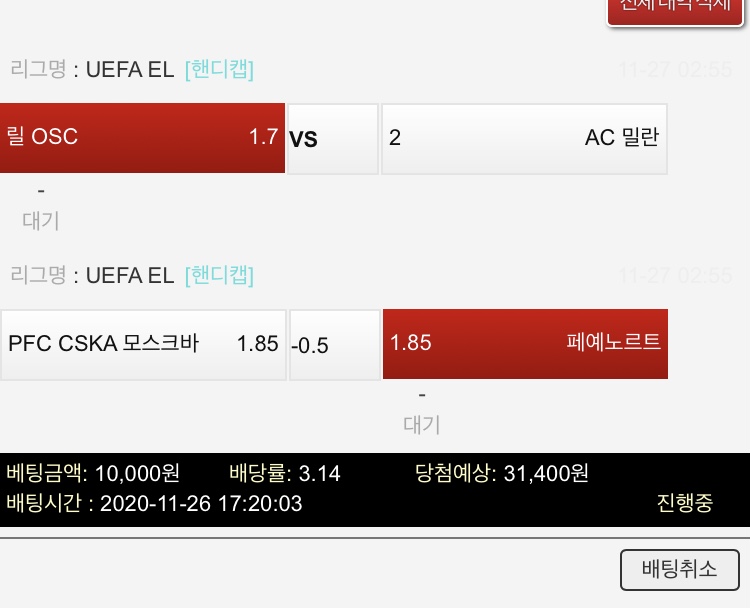
Task: Click the 당첨예상 31,400원 amount
Action: click(501, 473)
